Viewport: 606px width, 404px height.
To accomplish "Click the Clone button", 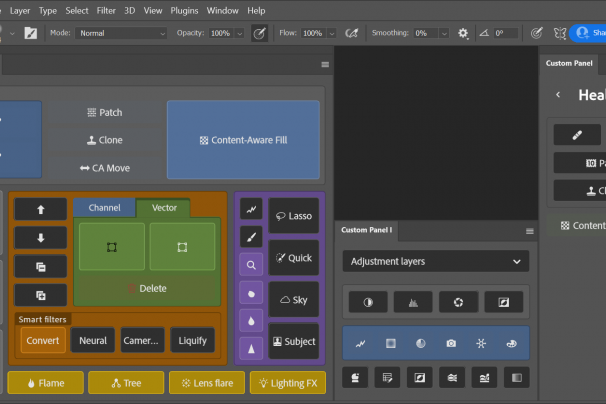I will [105, 140].
